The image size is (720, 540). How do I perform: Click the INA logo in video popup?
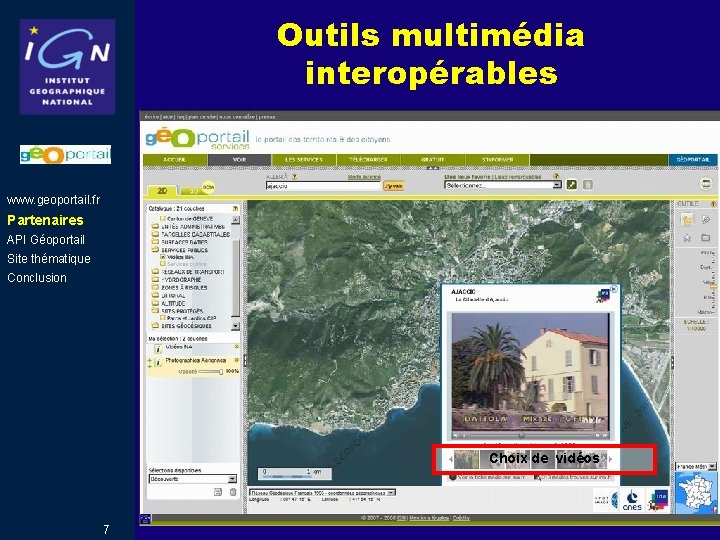click(603, 296)
